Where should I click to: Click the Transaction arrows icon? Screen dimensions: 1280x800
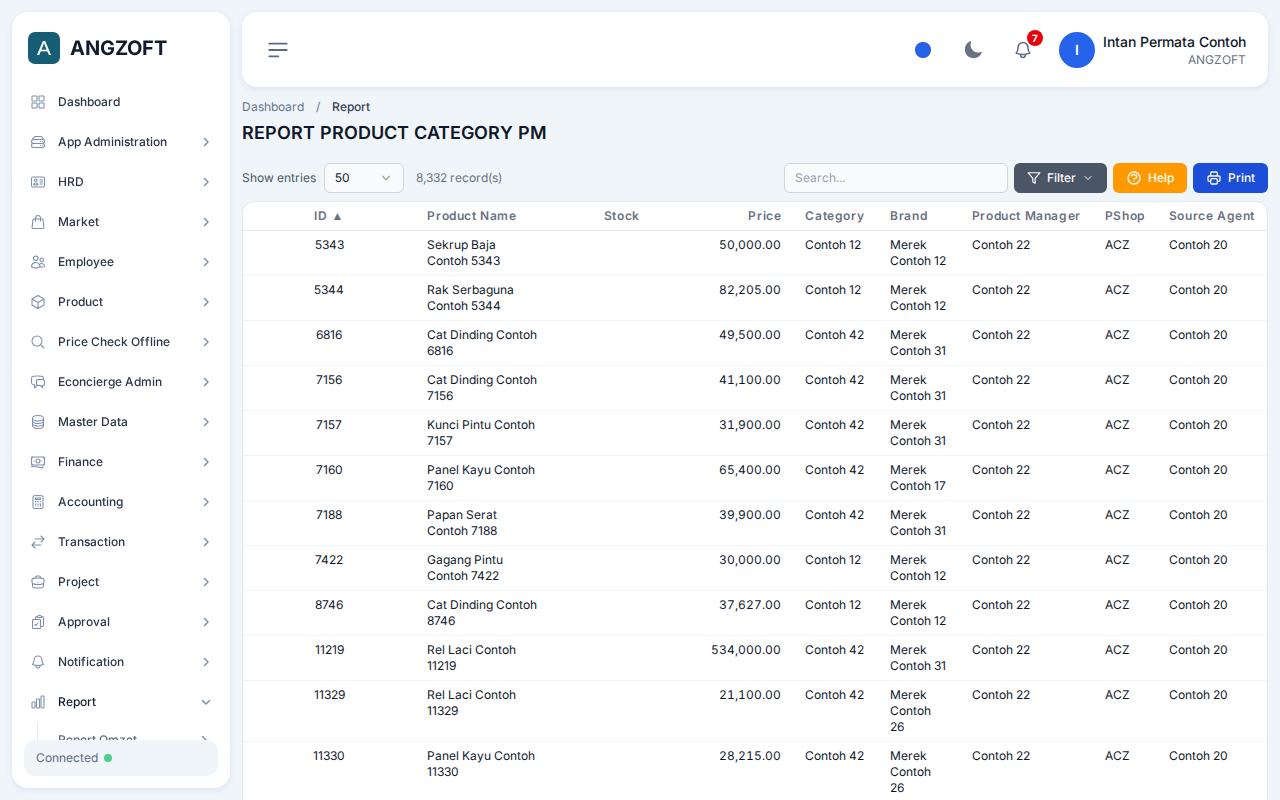38,542
